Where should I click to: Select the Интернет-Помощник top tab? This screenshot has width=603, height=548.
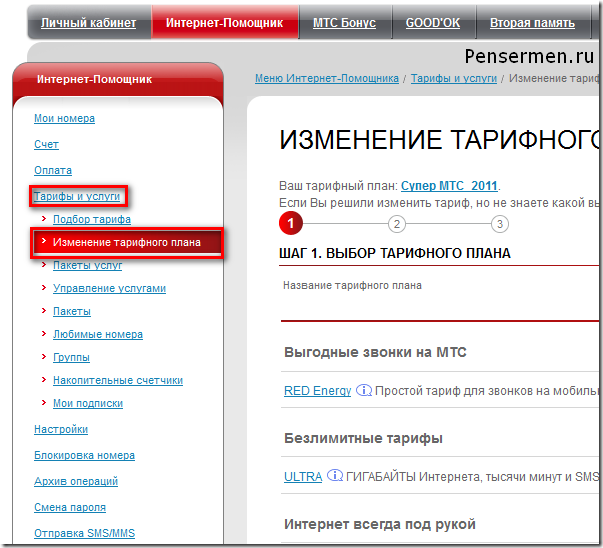[225, 23]
